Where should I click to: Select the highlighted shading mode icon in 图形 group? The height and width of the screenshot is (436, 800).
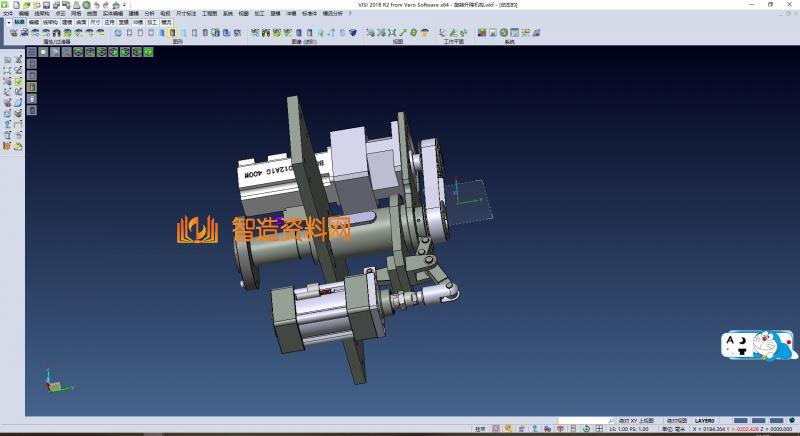[171, 33]
